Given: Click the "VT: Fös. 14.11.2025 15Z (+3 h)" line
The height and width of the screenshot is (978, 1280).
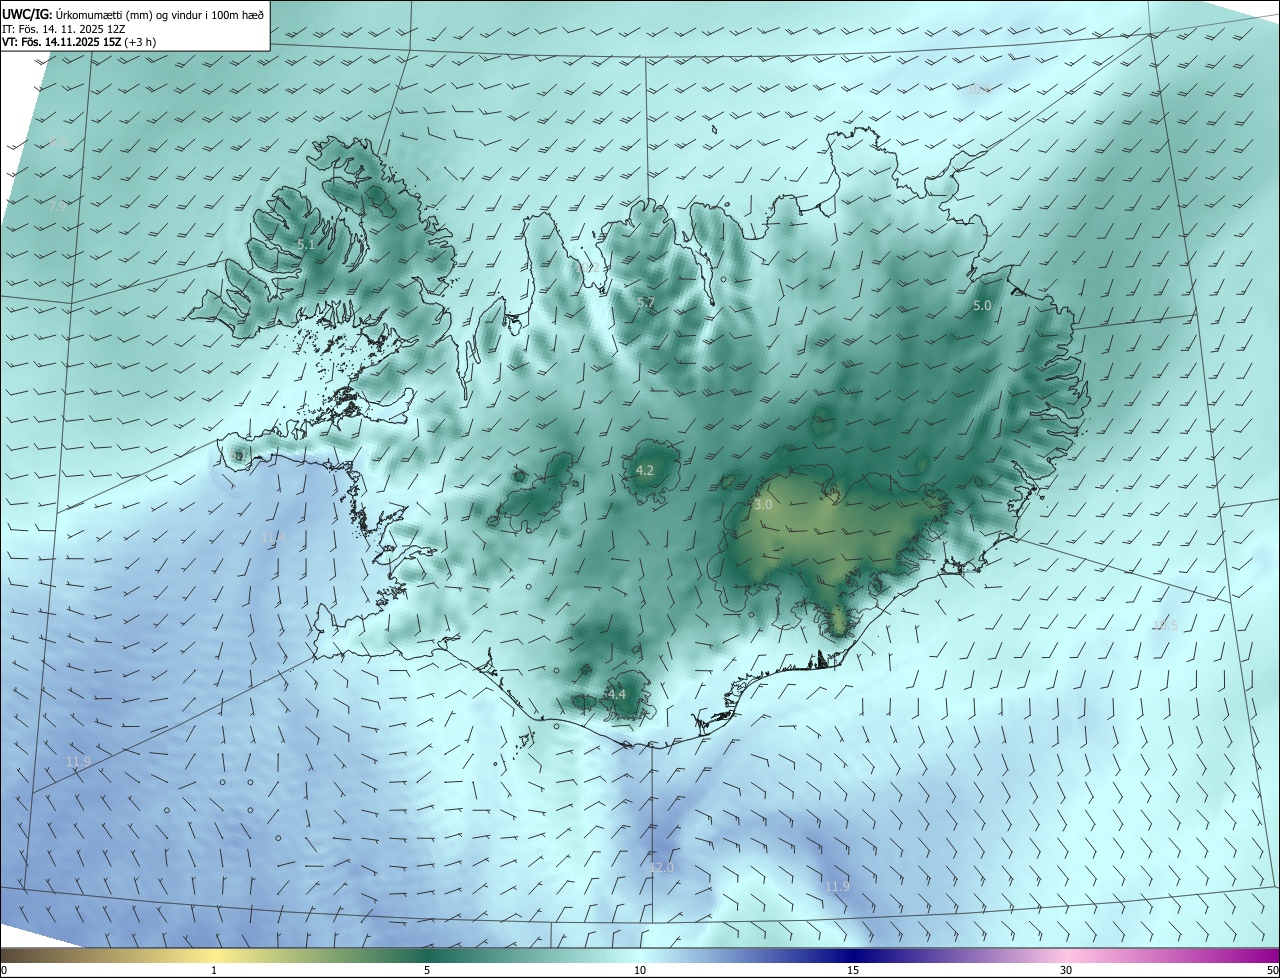Looking at the screenshot, I should click(x=79, y=42).
